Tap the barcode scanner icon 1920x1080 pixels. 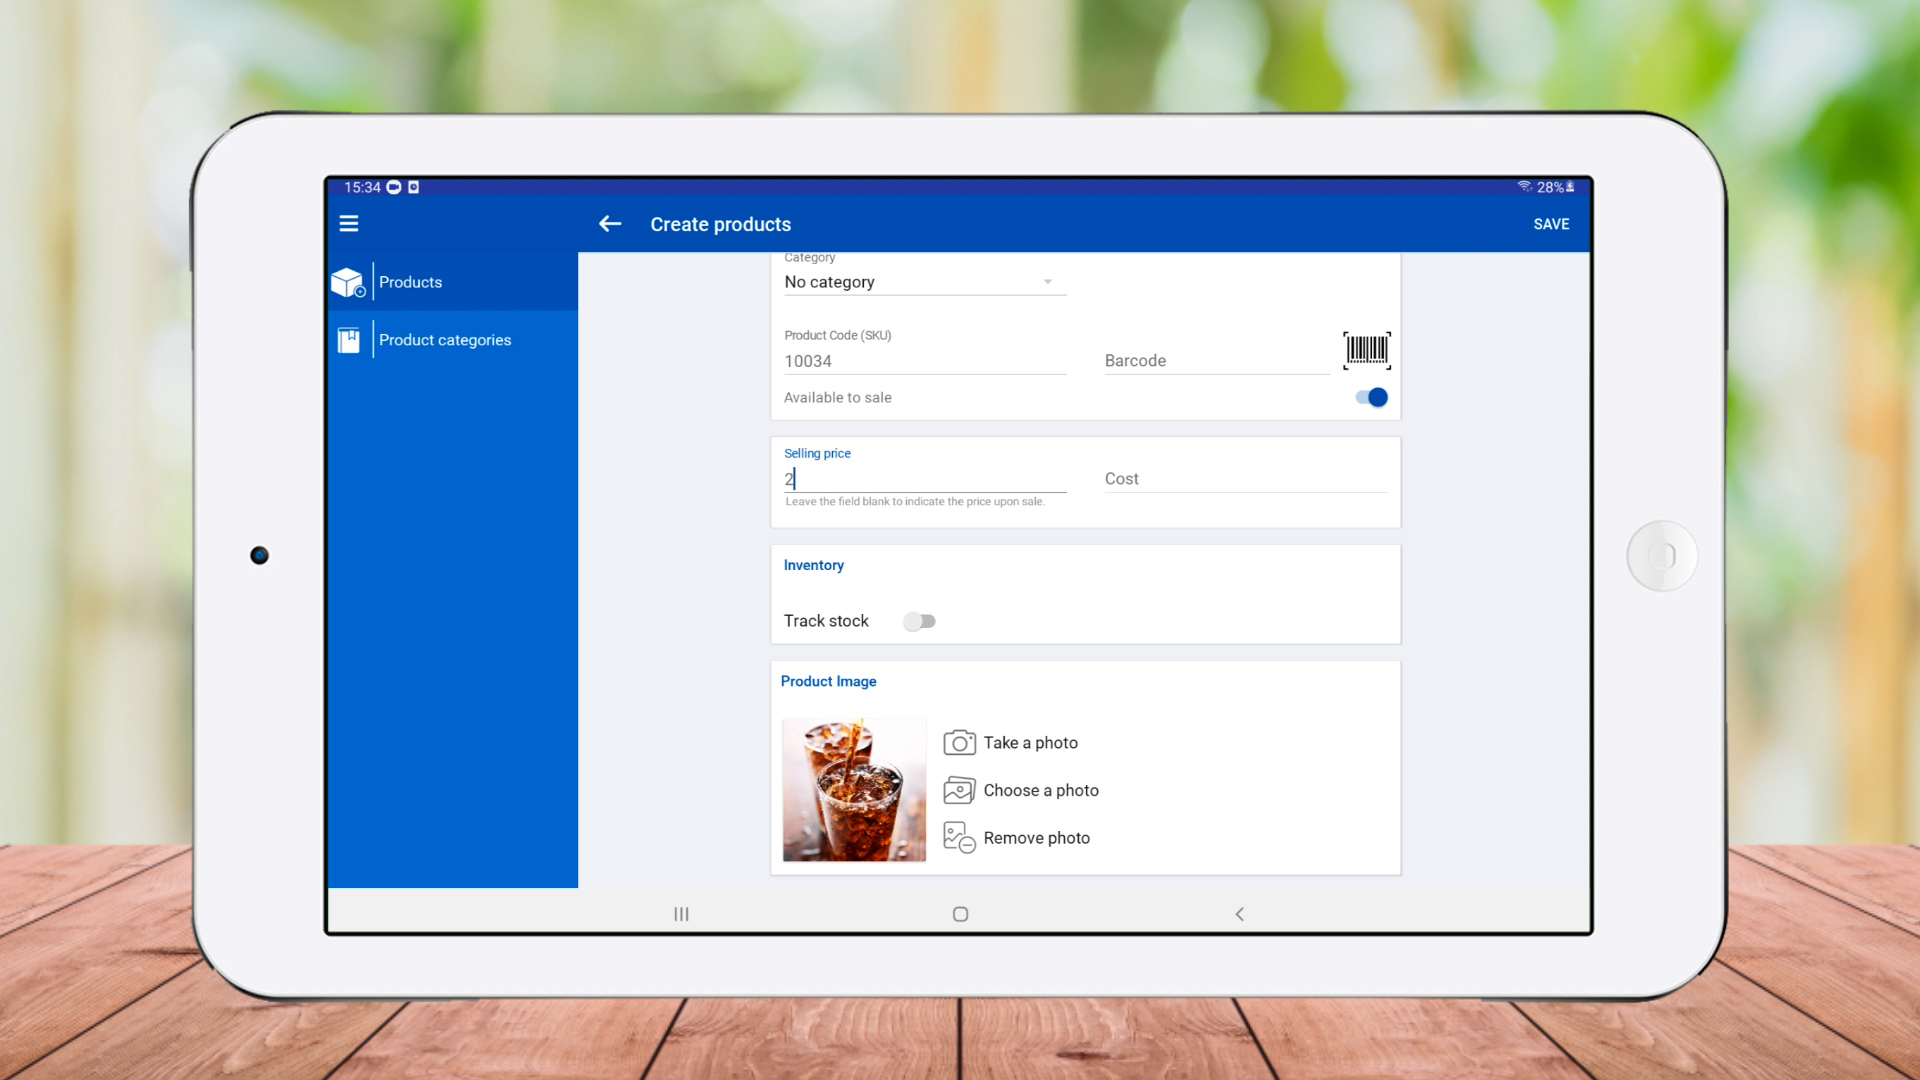[x=1366, y=350]
